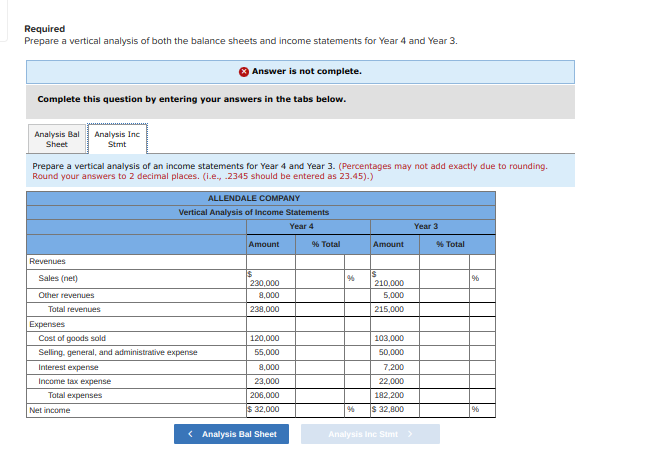Click Year 4 % Total field for Sales (net)
650x462 pixels.
click(x=320, y=279)
